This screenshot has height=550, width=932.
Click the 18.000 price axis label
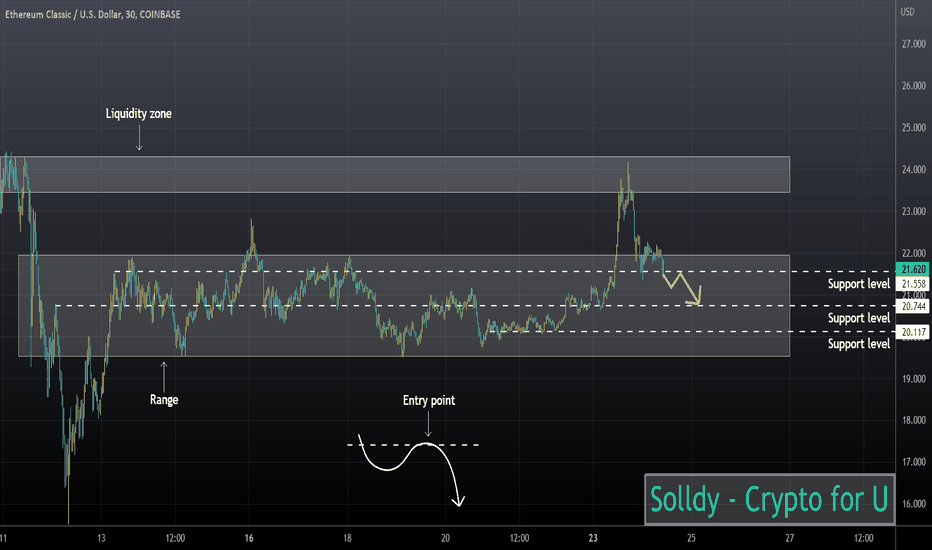coord(914,420)
